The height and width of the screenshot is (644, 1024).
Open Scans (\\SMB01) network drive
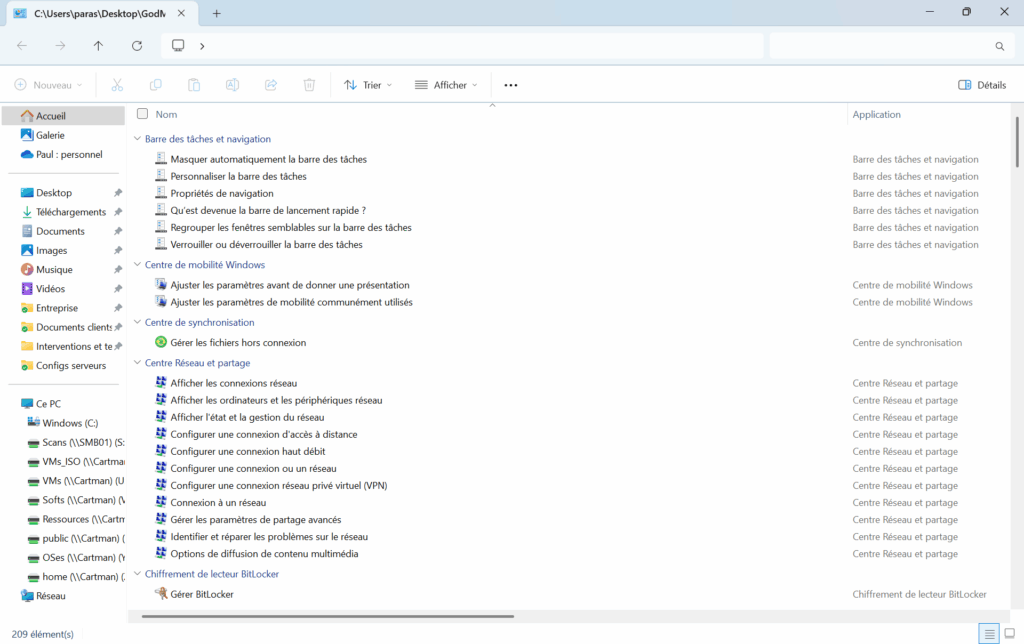pos(76,442)
